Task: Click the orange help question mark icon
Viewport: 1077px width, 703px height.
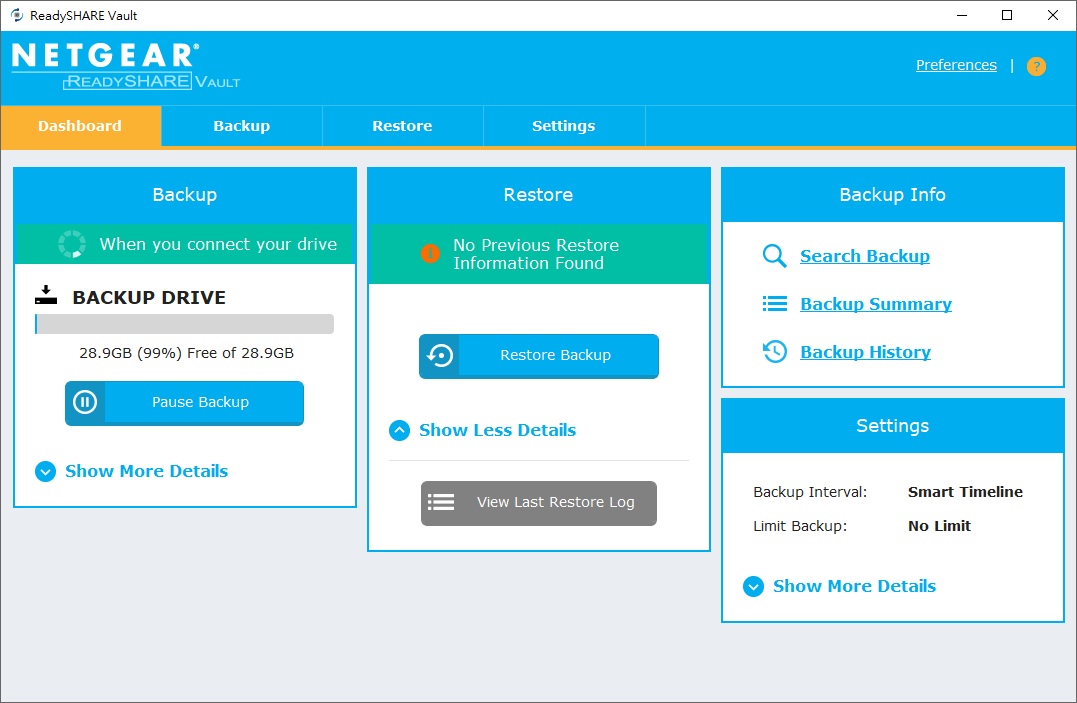Action: (x=1036, y=66)
